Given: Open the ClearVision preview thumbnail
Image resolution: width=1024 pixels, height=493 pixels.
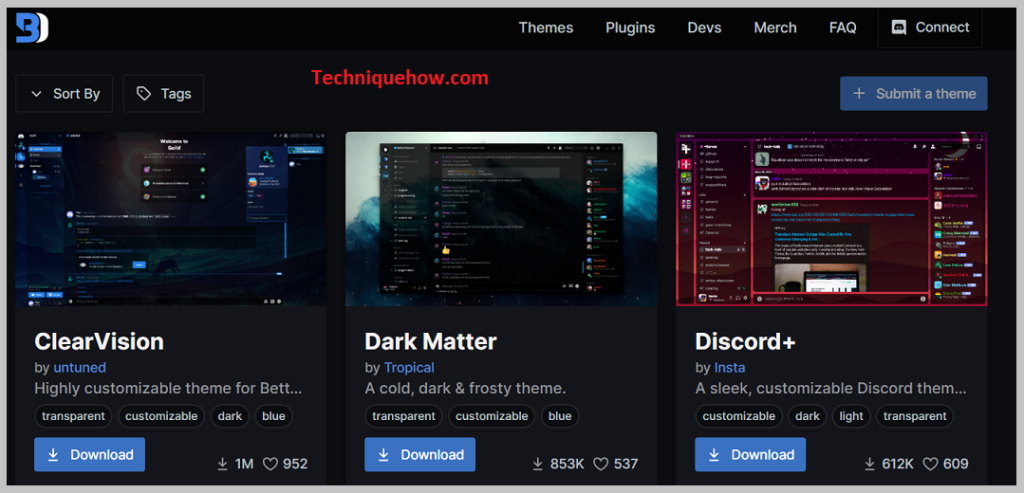Looking at the screenshot, I should [x=171, y=219].
